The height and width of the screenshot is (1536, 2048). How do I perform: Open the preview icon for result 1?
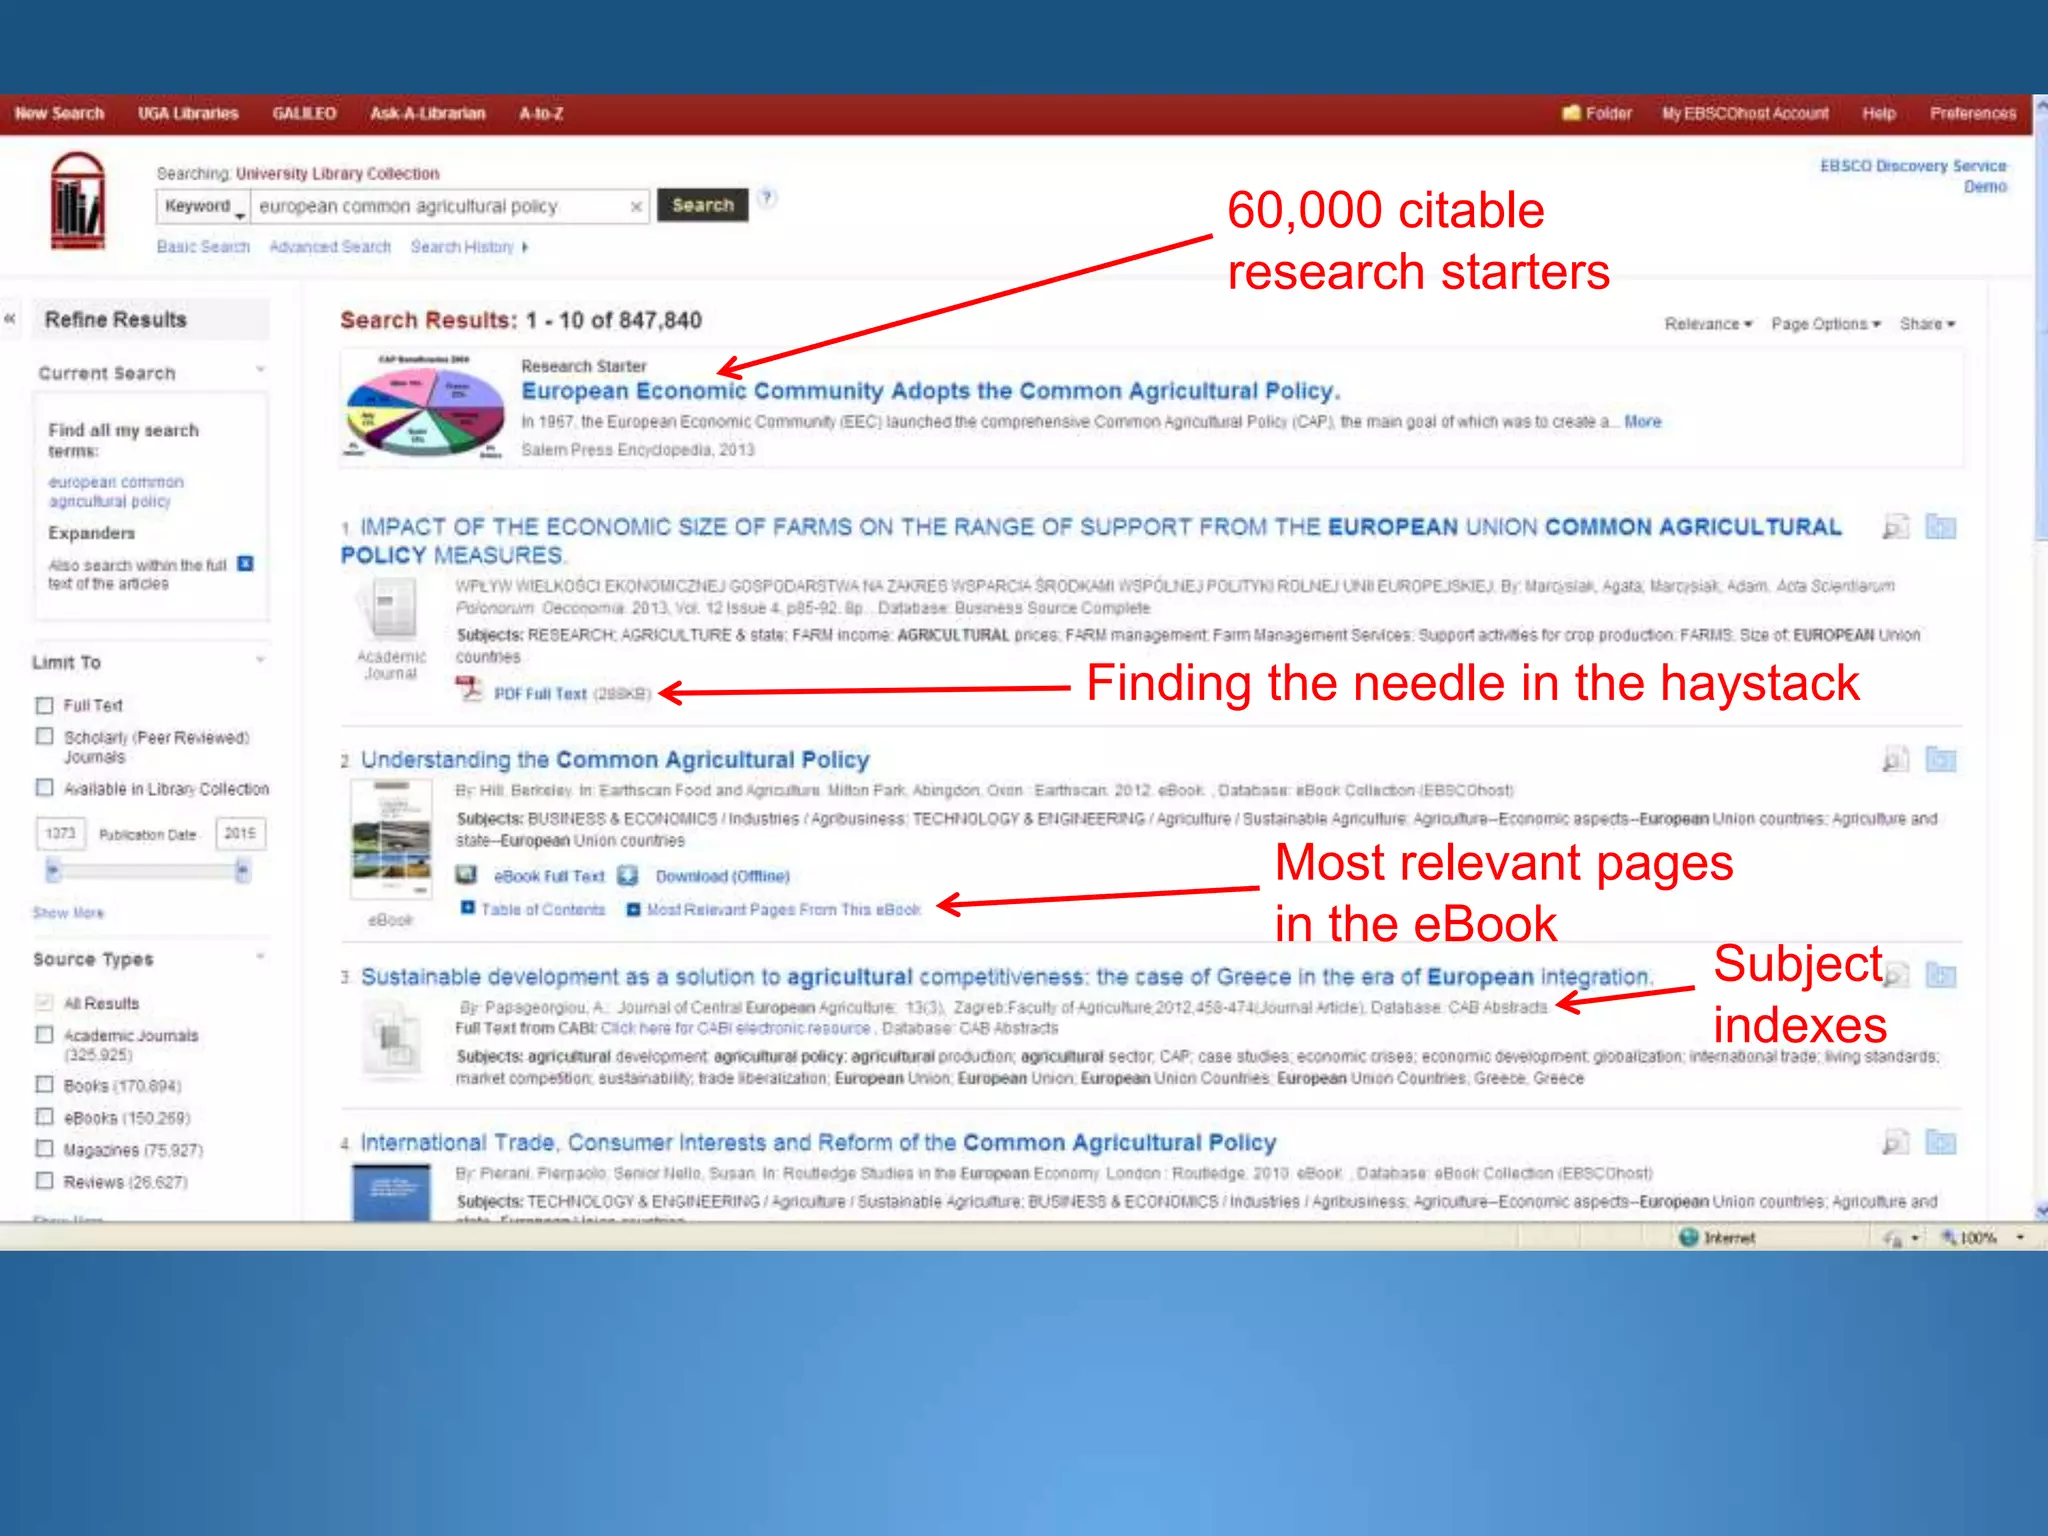click(1895, 526)
